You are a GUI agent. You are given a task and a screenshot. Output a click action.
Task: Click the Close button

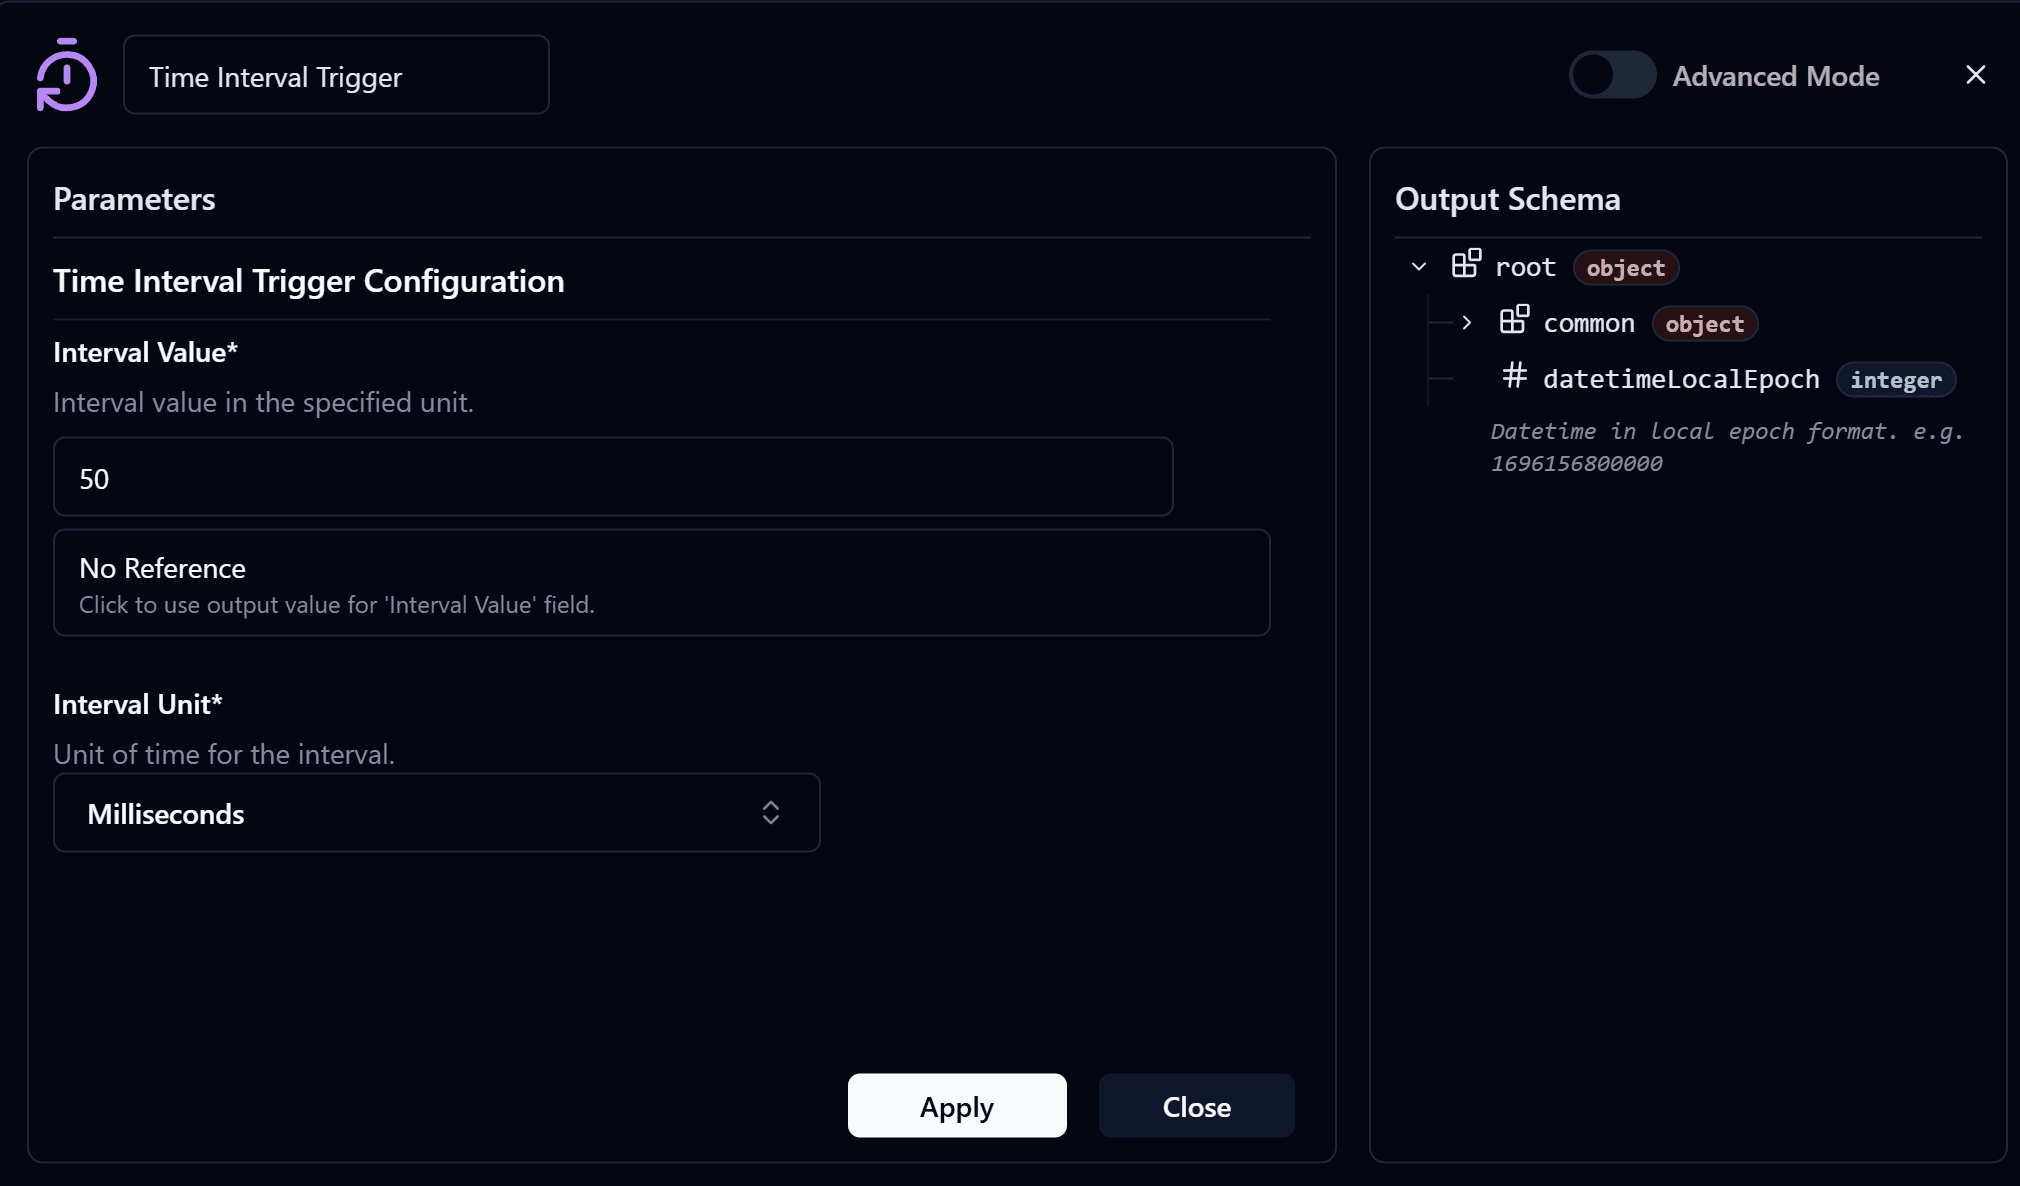pos(1196,1105)
